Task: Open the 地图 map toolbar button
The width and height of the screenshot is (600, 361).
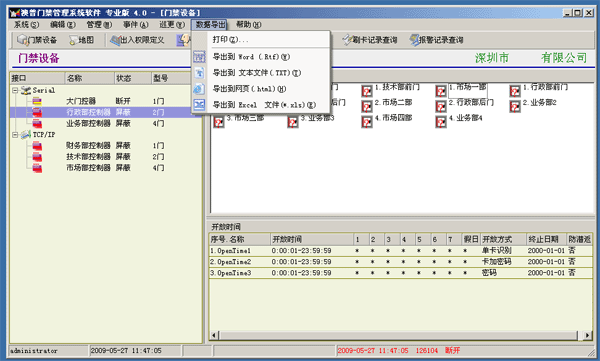Action: click(x=81, y=40)
